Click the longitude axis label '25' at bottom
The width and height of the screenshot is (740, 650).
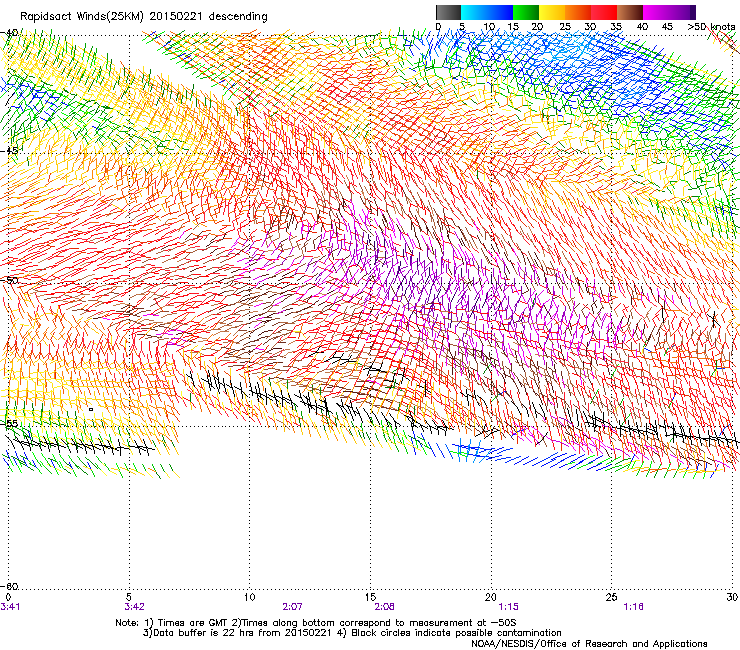(611, 597)
